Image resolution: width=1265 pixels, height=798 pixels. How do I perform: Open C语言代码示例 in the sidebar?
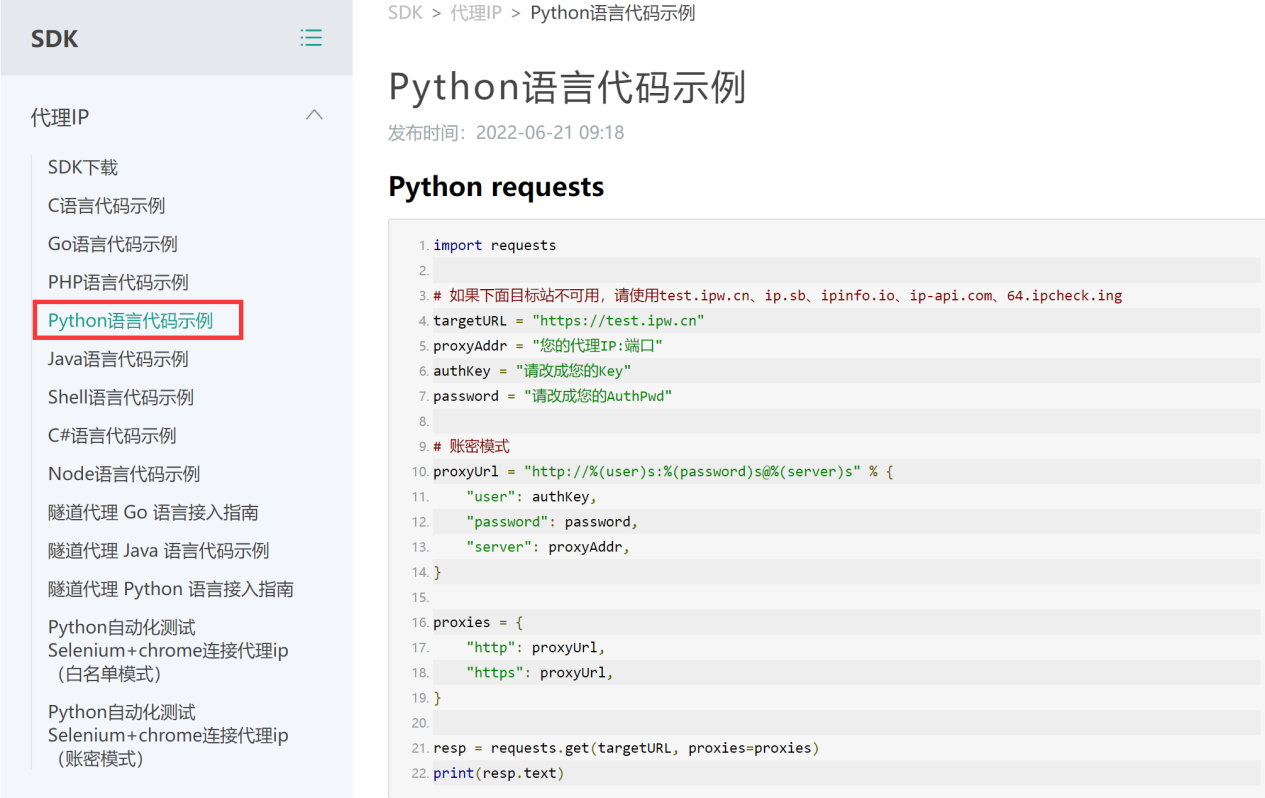coord(106,205)
